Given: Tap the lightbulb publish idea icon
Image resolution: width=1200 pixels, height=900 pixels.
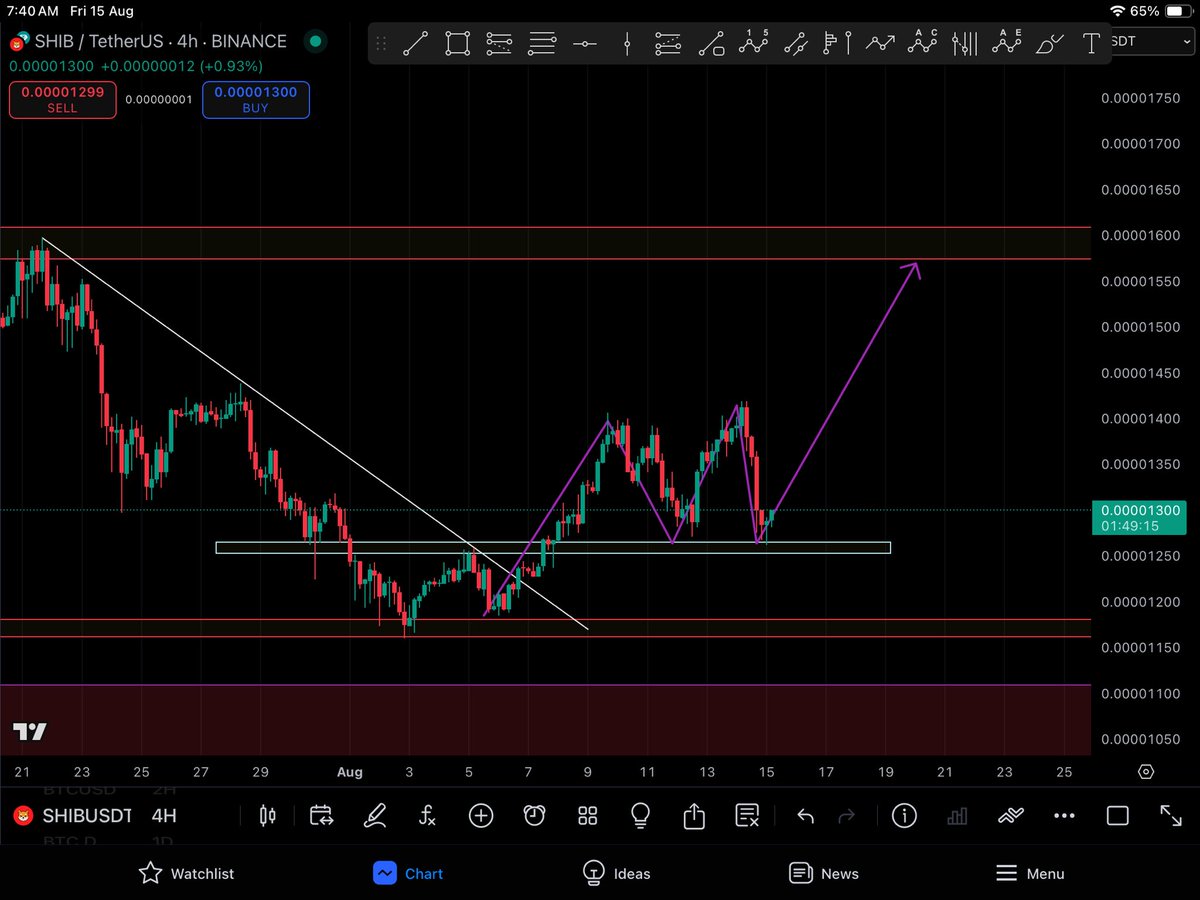Looking at the screenshot, I should [641, 816].
